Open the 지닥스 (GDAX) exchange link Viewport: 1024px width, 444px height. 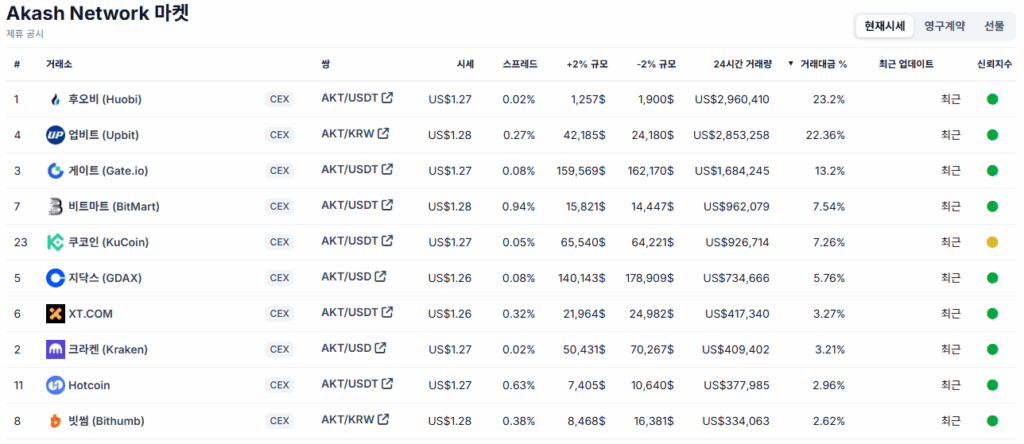(x=105, y=278)
